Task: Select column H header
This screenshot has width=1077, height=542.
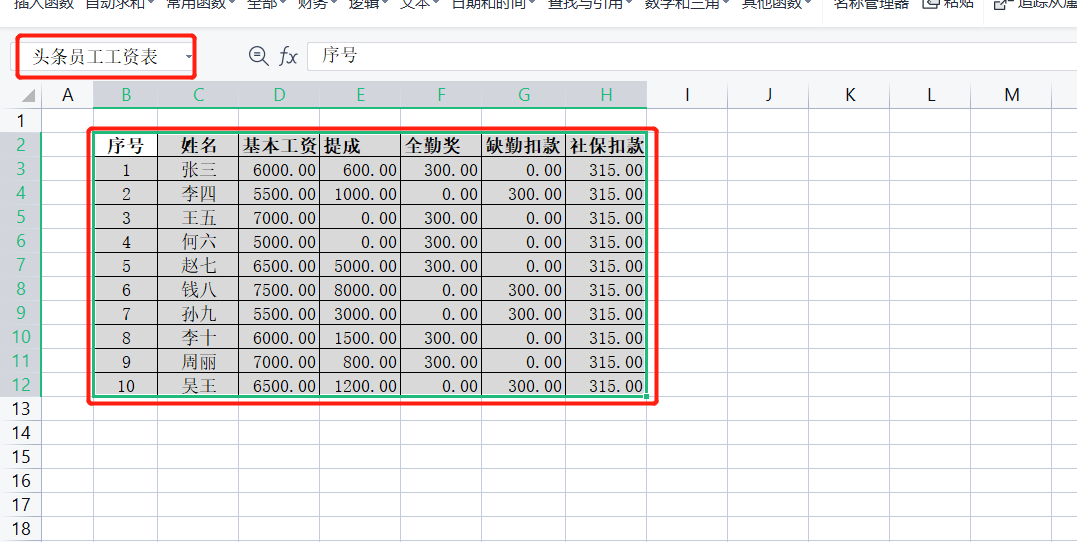Action: pyautogui.click(x=606, y=95)
